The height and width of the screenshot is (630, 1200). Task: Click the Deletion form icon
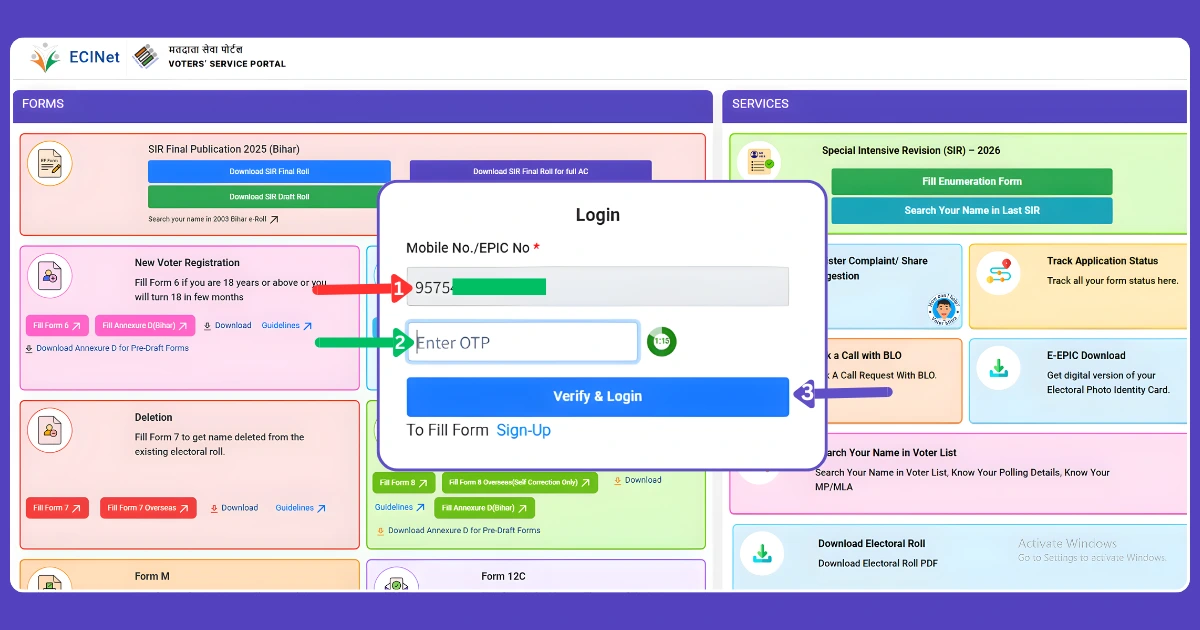pyautogui.click(x=50, y=431)
